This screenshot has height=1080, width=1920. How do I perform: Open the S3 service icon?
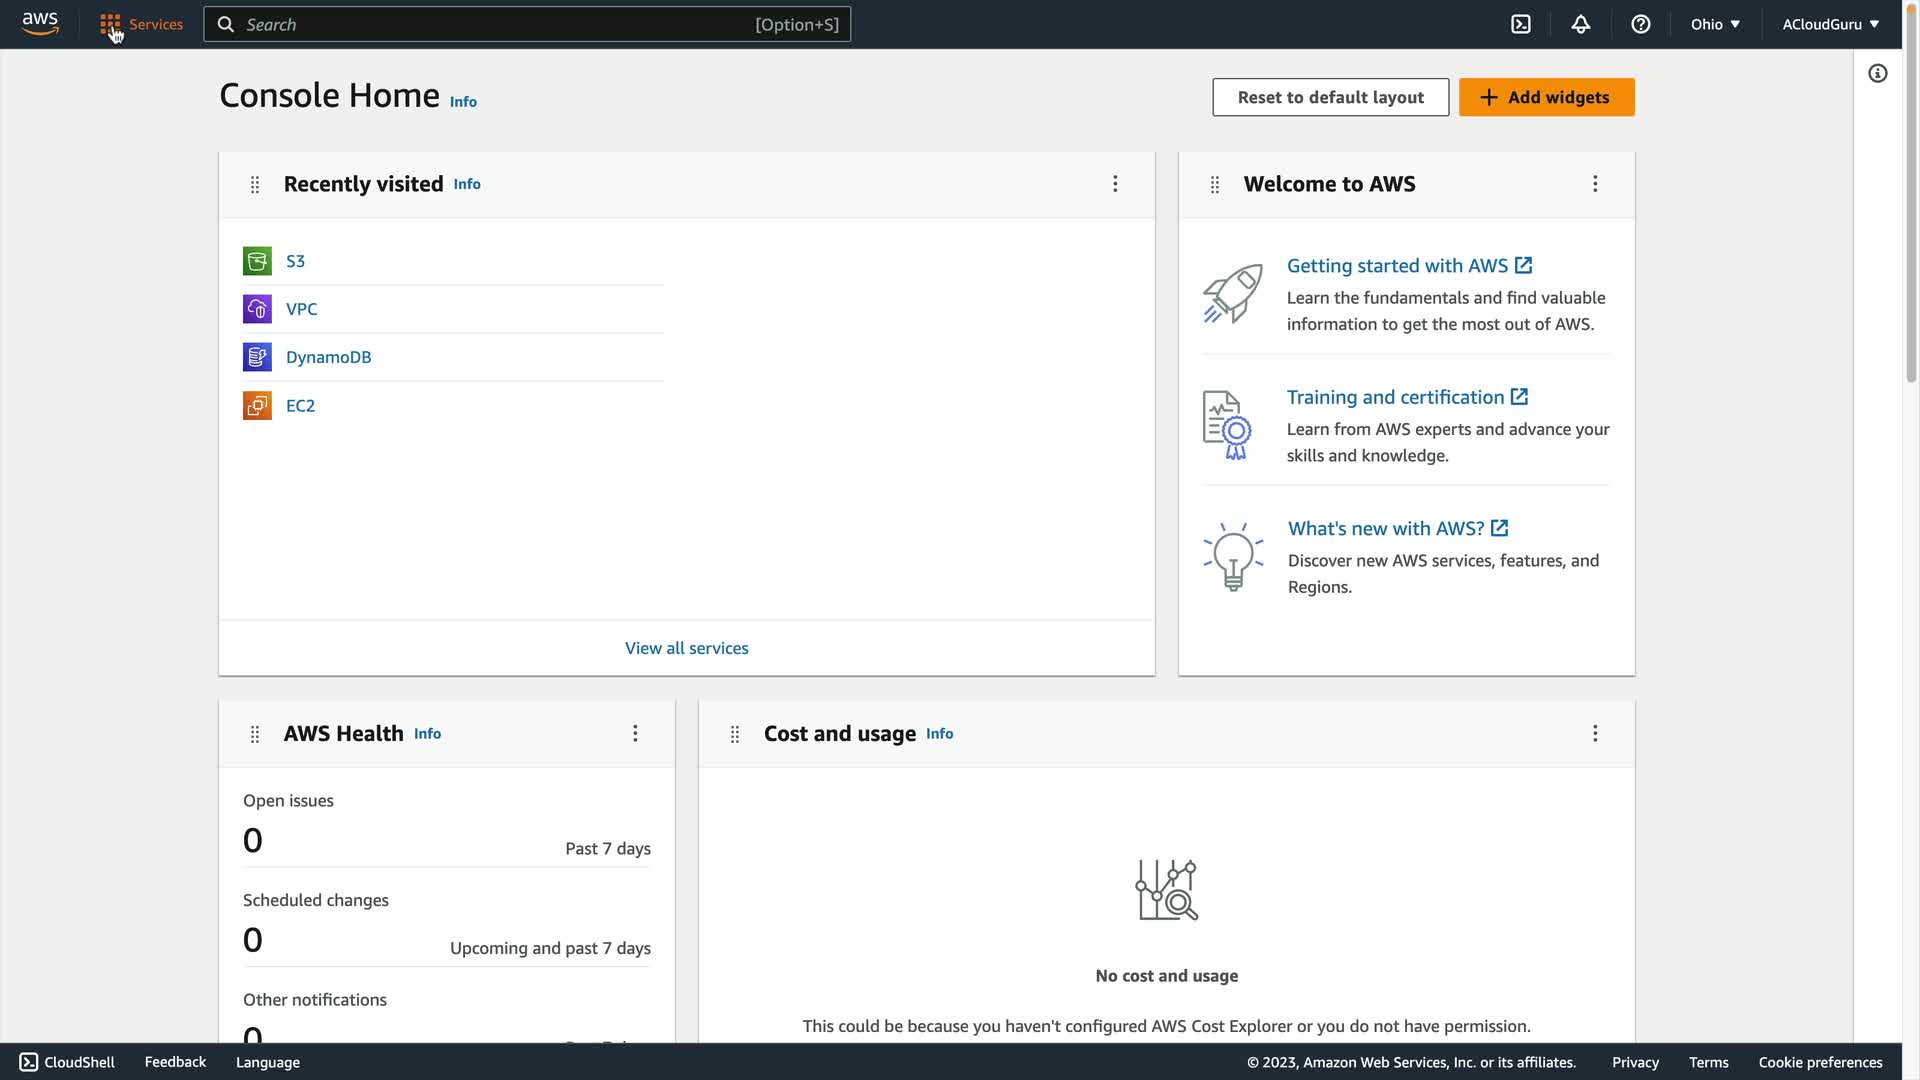(x=257, y=261)
